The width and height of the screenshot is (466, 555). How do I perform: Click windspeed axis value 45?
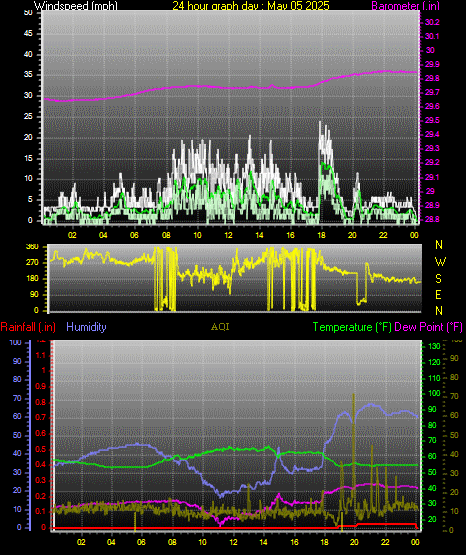pyautogui.click(x=28, y=34)
